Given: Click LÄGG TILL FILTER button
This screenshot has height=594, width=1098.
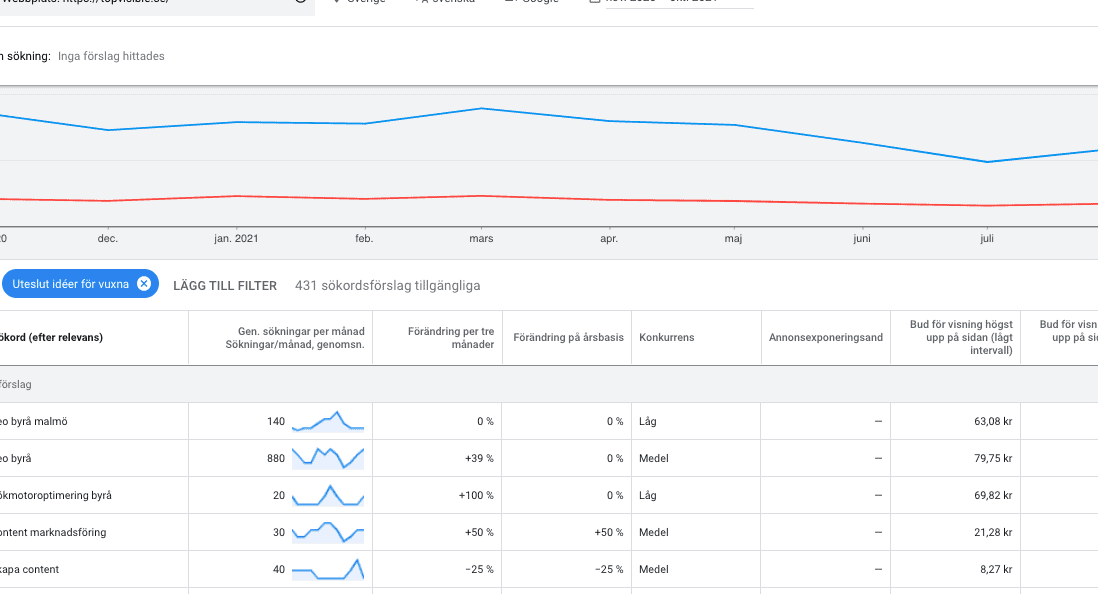Looking at the screenshot, I should [x=225, y=286].
